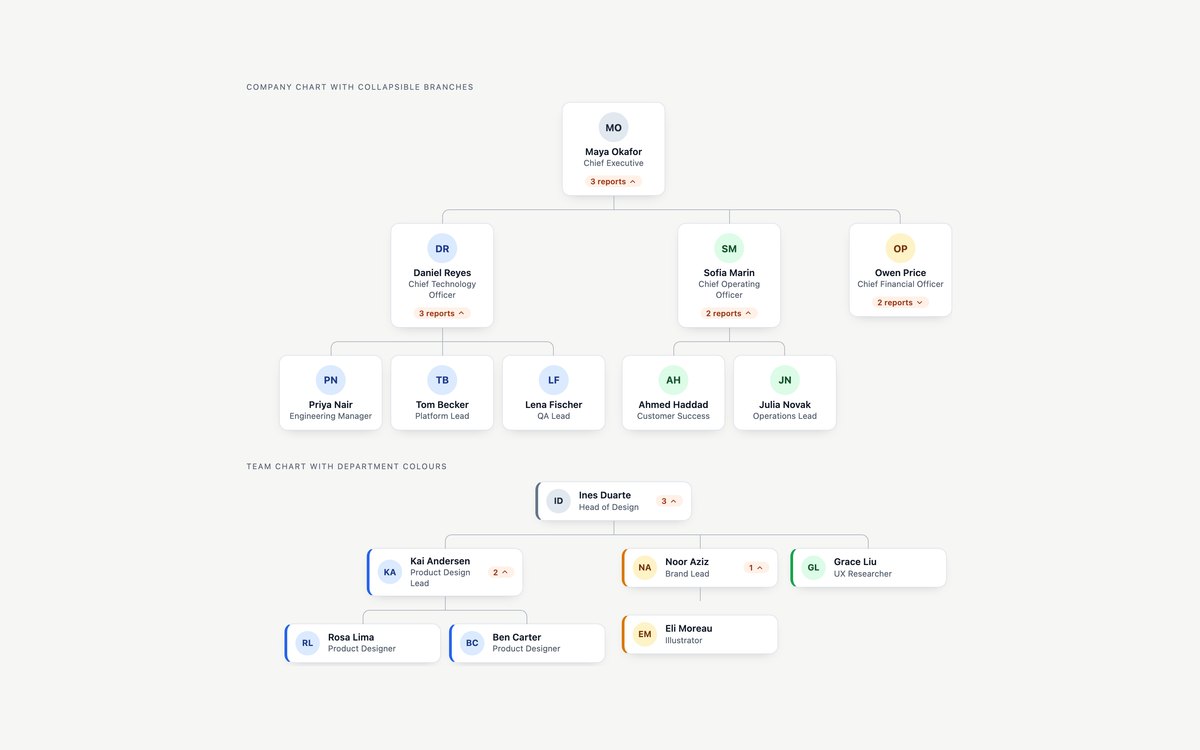Image resolution: width=1200 pixels, height=750 pixels.
Task: Click the TB avatar of Tom Becker
Action: [x=442, y=380]
